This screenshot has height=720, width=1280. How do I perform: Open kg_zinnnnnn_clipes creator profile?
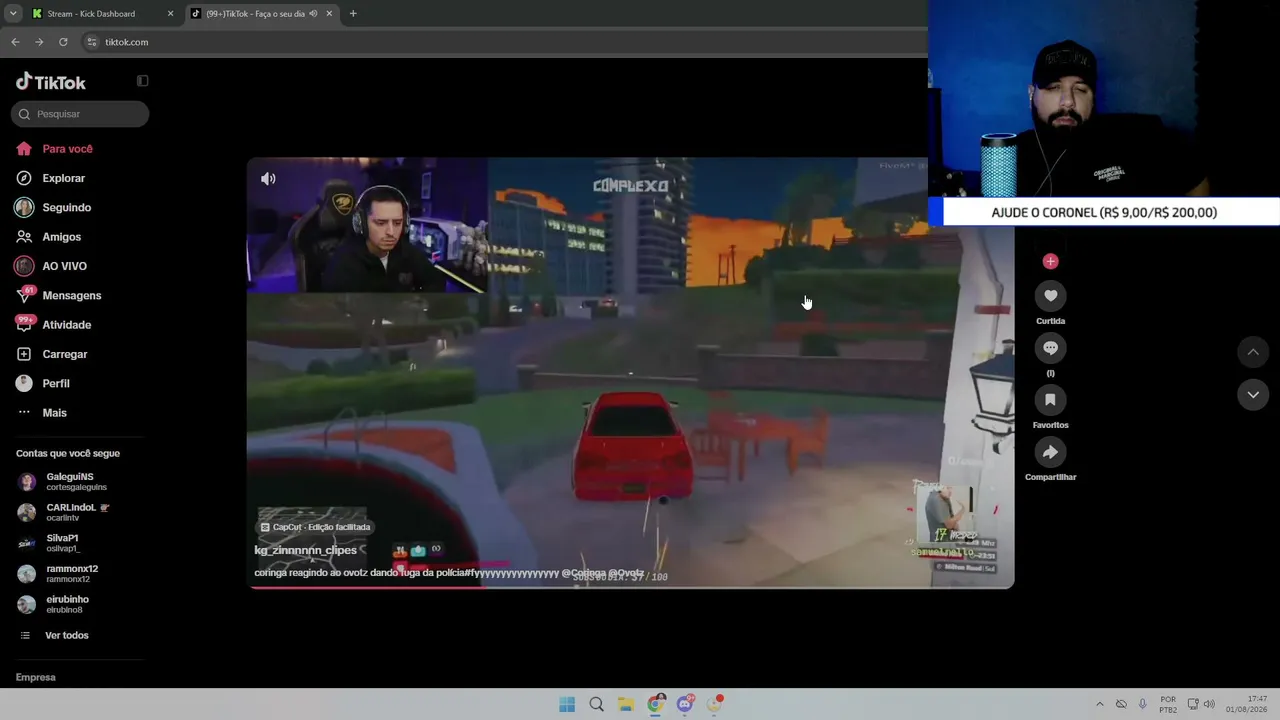click(305, 551)
